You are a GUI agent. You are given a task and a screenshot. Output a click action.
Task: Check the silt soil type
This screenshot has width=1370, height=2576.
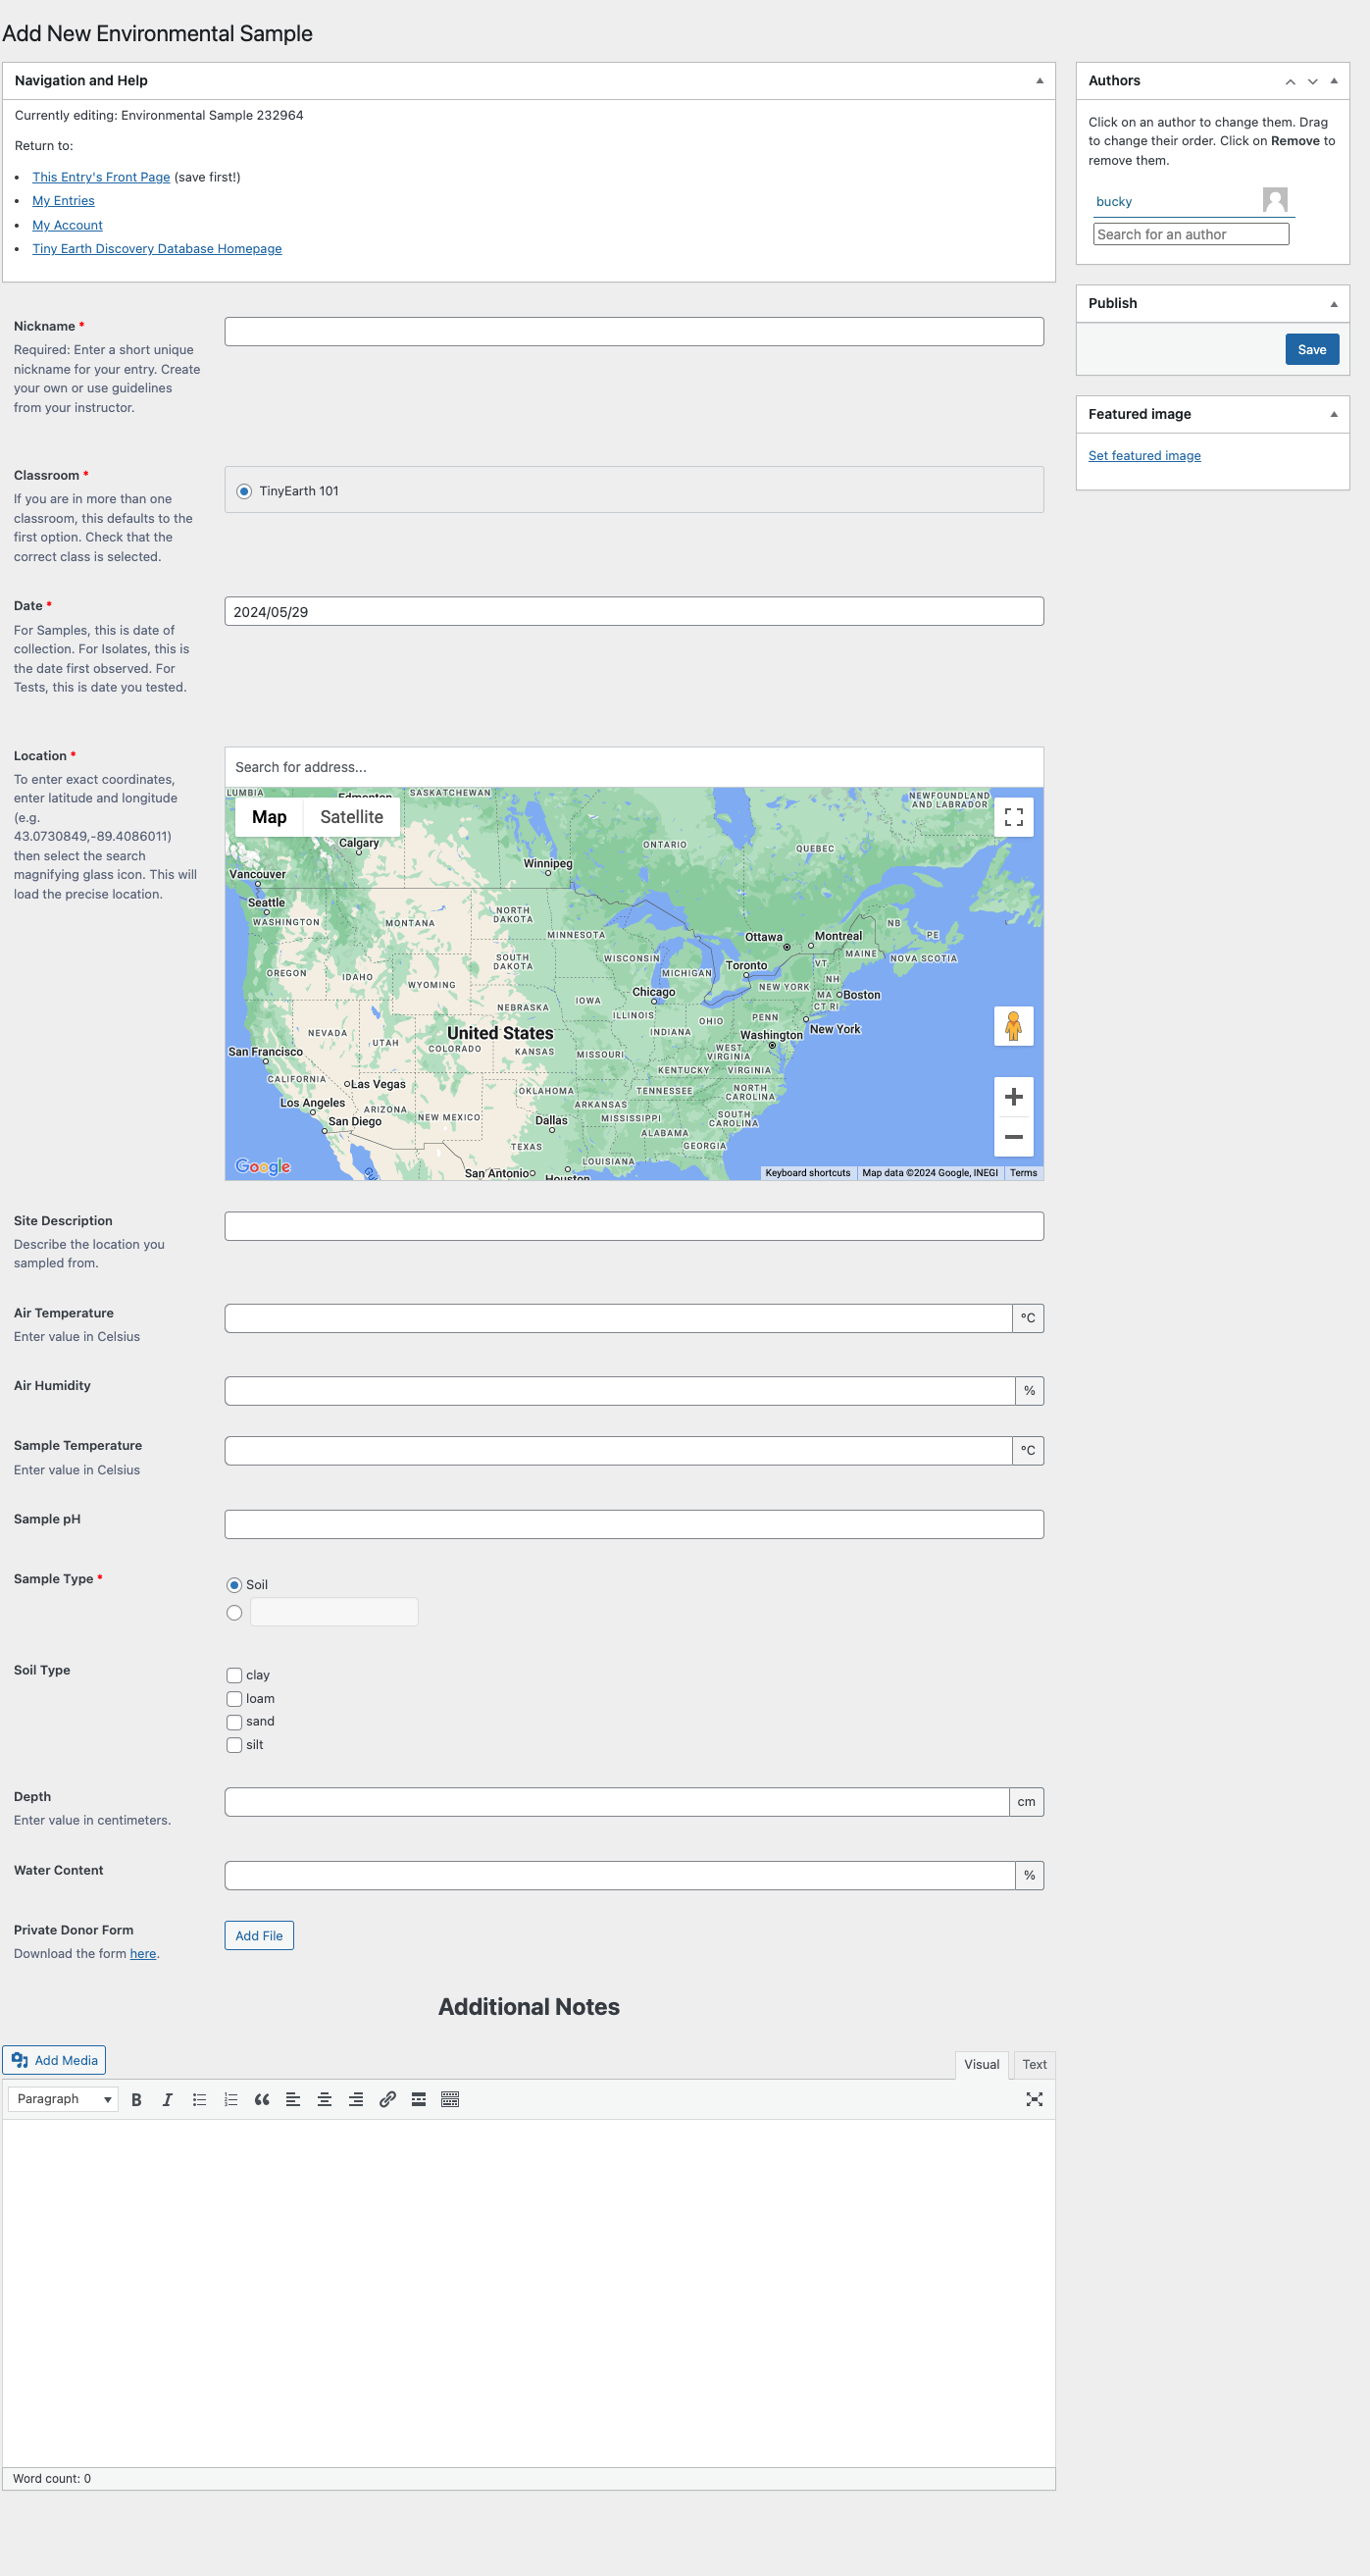coord(234,1745)
